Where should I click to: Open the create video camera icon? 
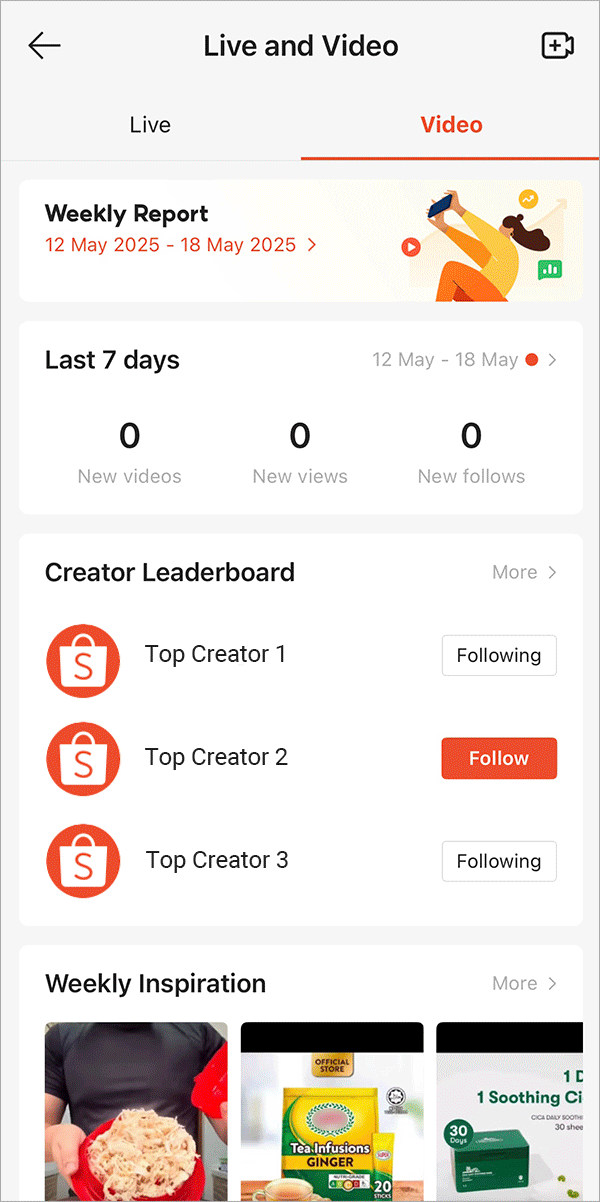coord(557,45)
